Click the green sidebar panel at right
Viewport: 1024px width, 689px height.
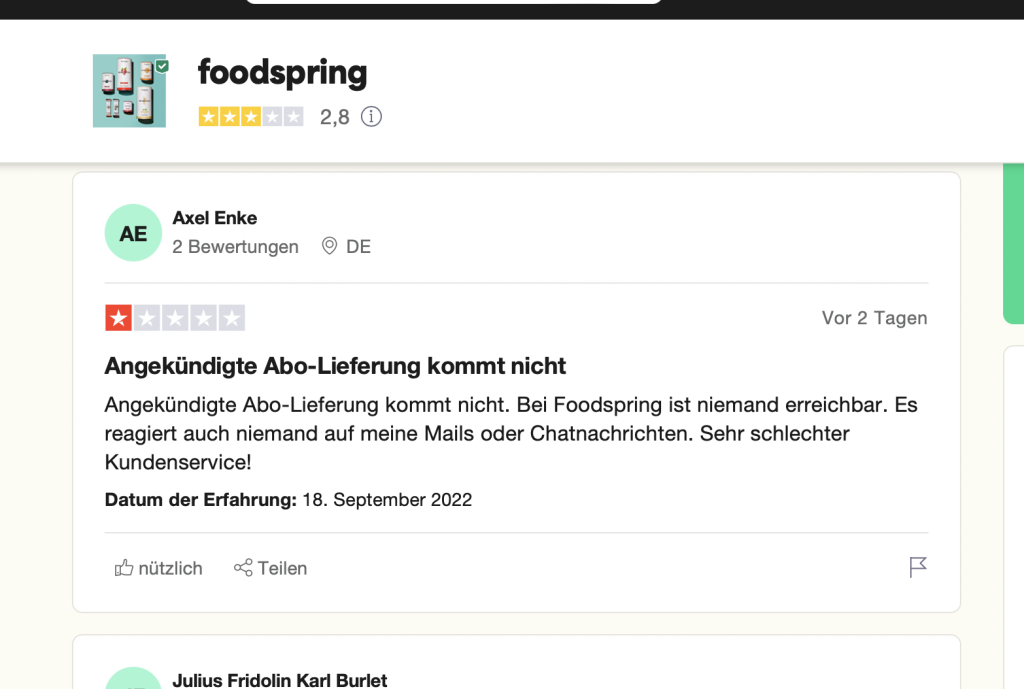(x=1014, y=243)
